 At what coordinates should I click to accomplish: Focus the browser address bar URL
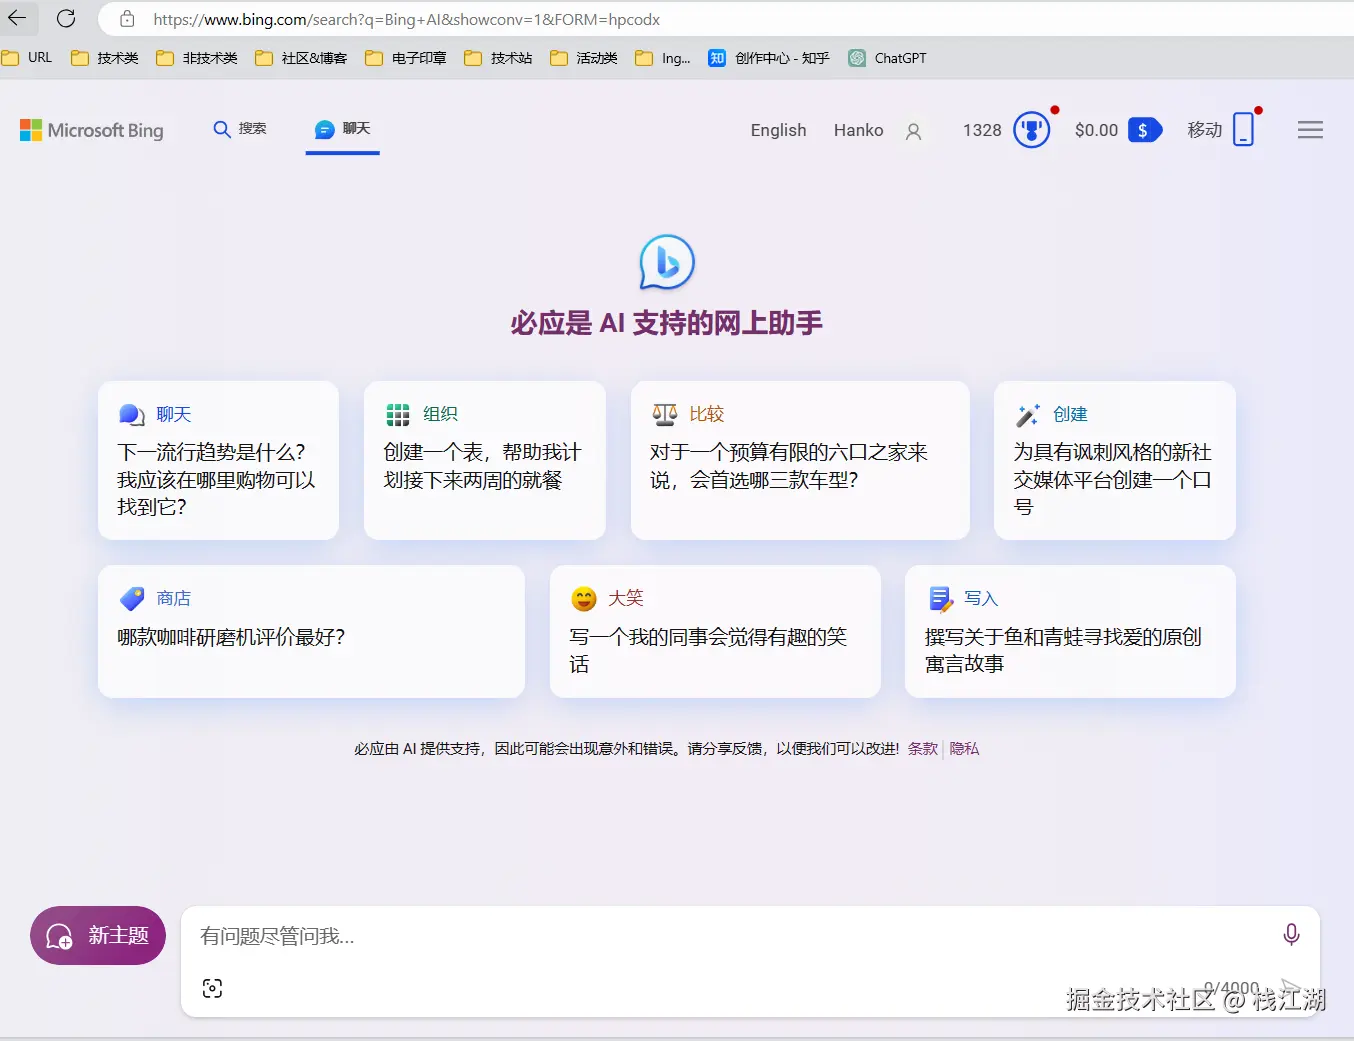point(406,19)
